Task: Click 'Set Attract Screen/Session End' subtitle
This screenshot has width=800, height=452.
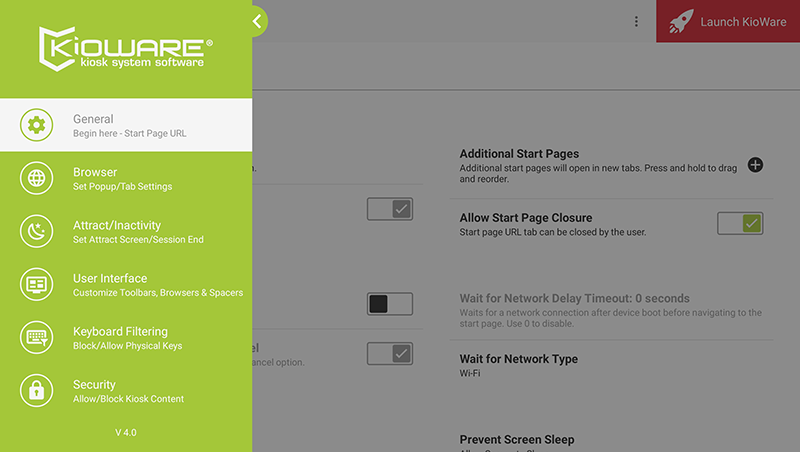Action: pos(138,240)
